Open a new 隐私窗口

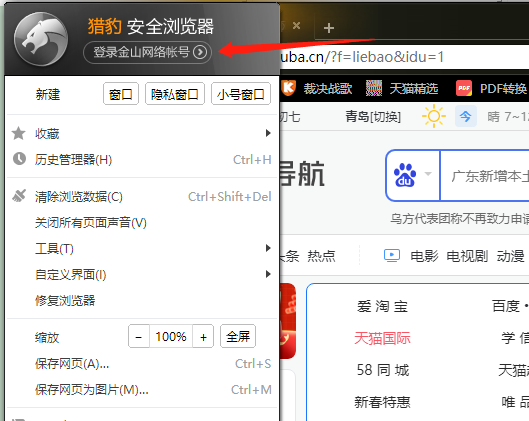click(x=175, y=94)
